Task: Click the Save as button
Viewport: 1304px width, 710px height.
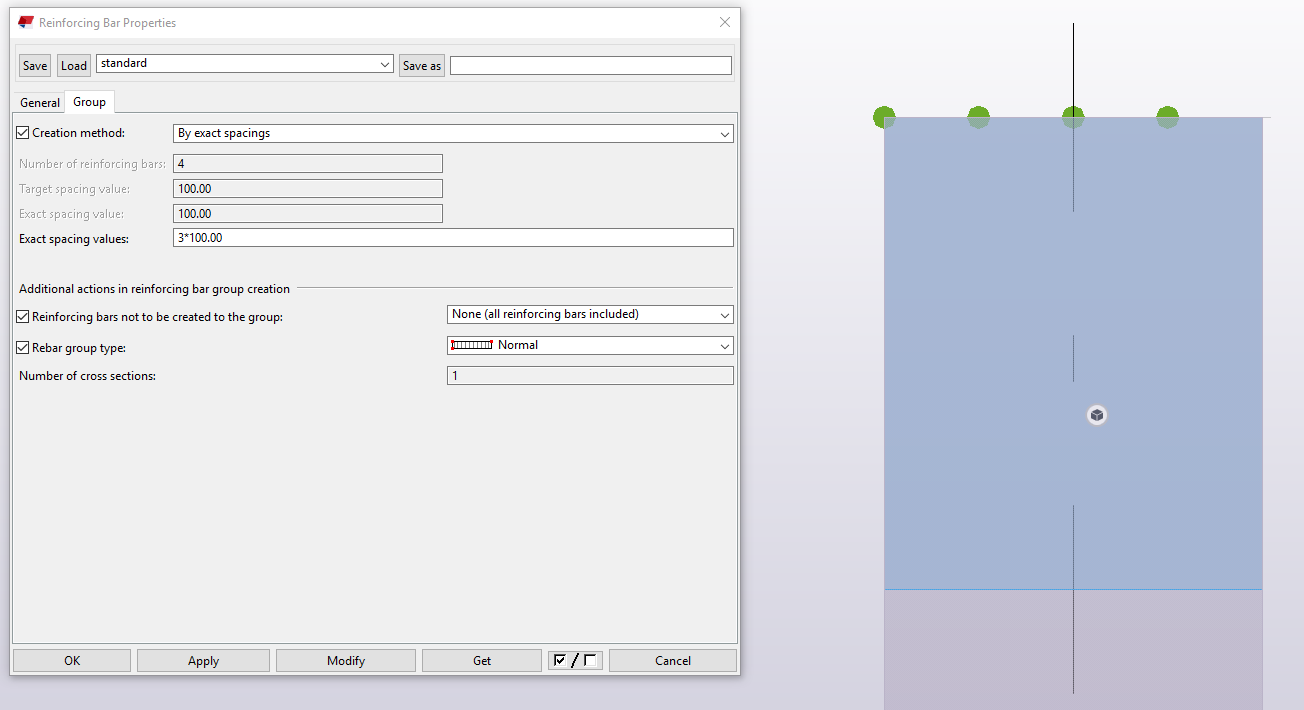Action: 422,66
